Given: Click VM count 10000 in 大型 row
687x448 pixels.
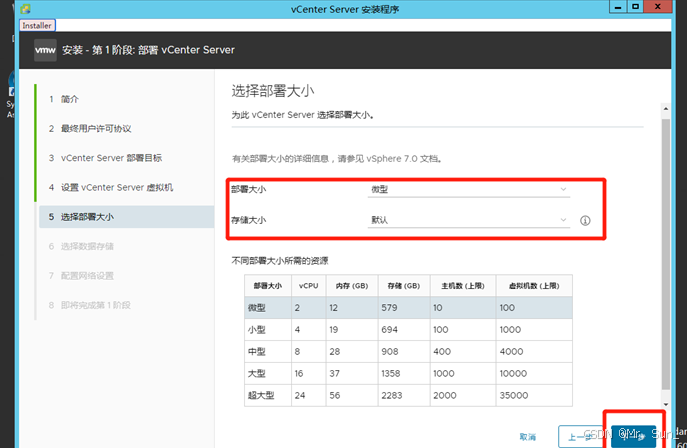Looking at the screenshot, I should (x=513, y=374).
